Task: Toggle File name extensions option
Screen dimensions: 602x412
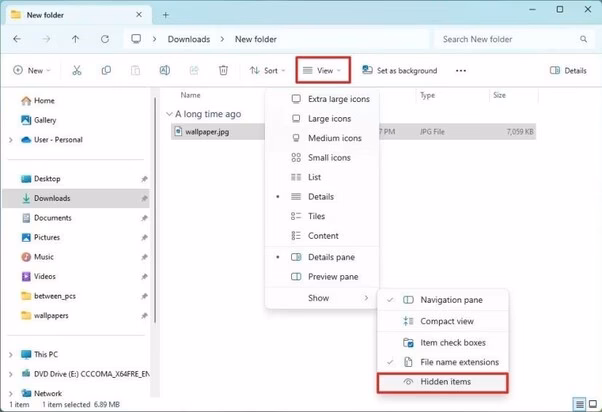Action: (x=459, y=362)
